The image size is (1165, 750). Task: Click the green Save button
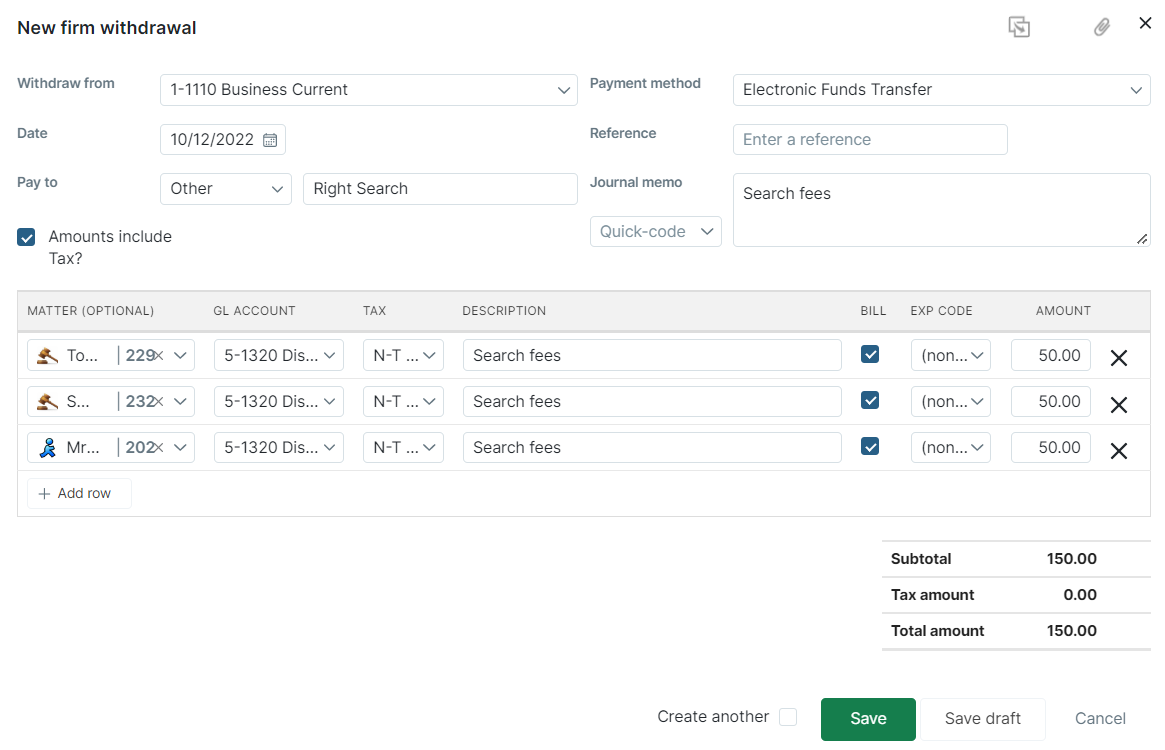[868, 719]
